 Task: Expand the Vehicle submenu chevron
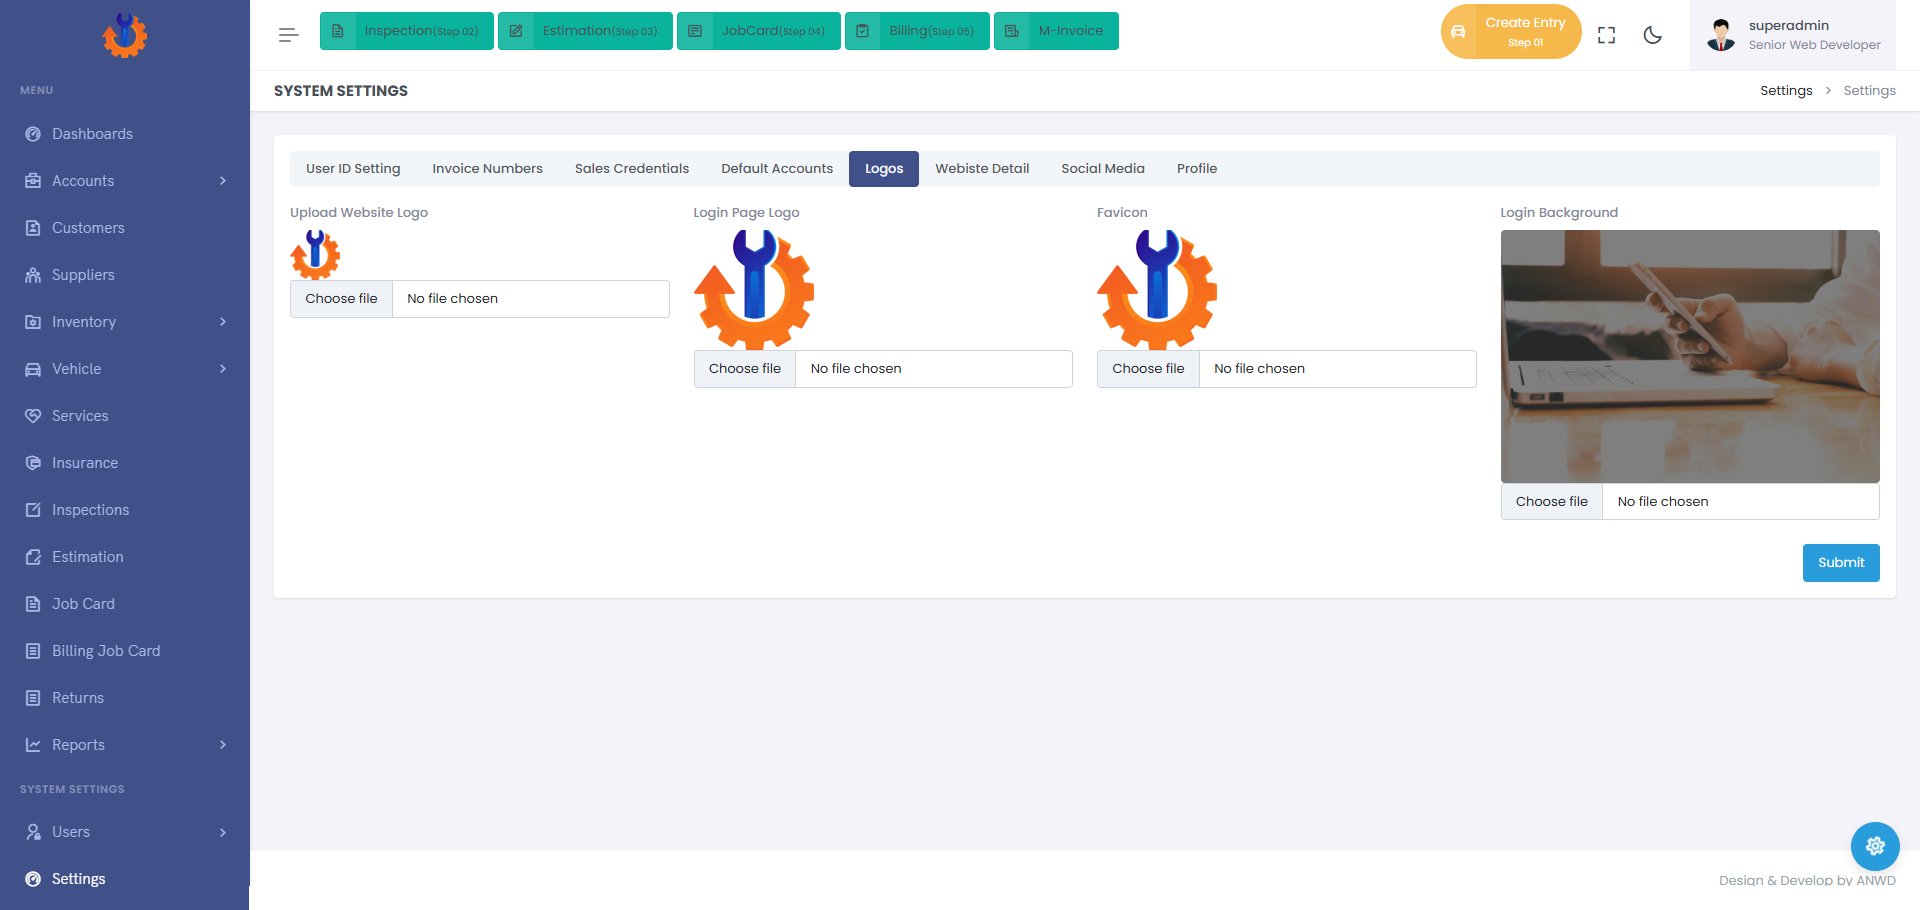pyautogui.click(x=223, y=369)
